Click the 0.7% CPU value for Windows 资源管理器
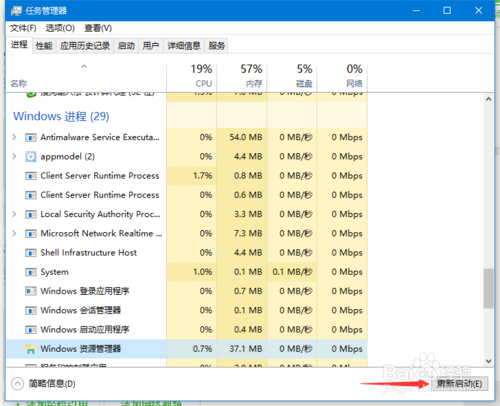500x406 pixels. point(202,349)
